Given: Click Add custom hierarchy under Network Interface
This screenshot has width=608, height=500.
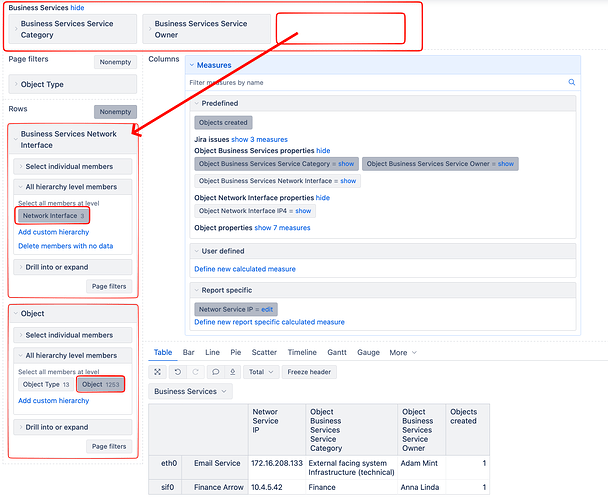Looking at the screenshot, I should [x=54, y=232].
